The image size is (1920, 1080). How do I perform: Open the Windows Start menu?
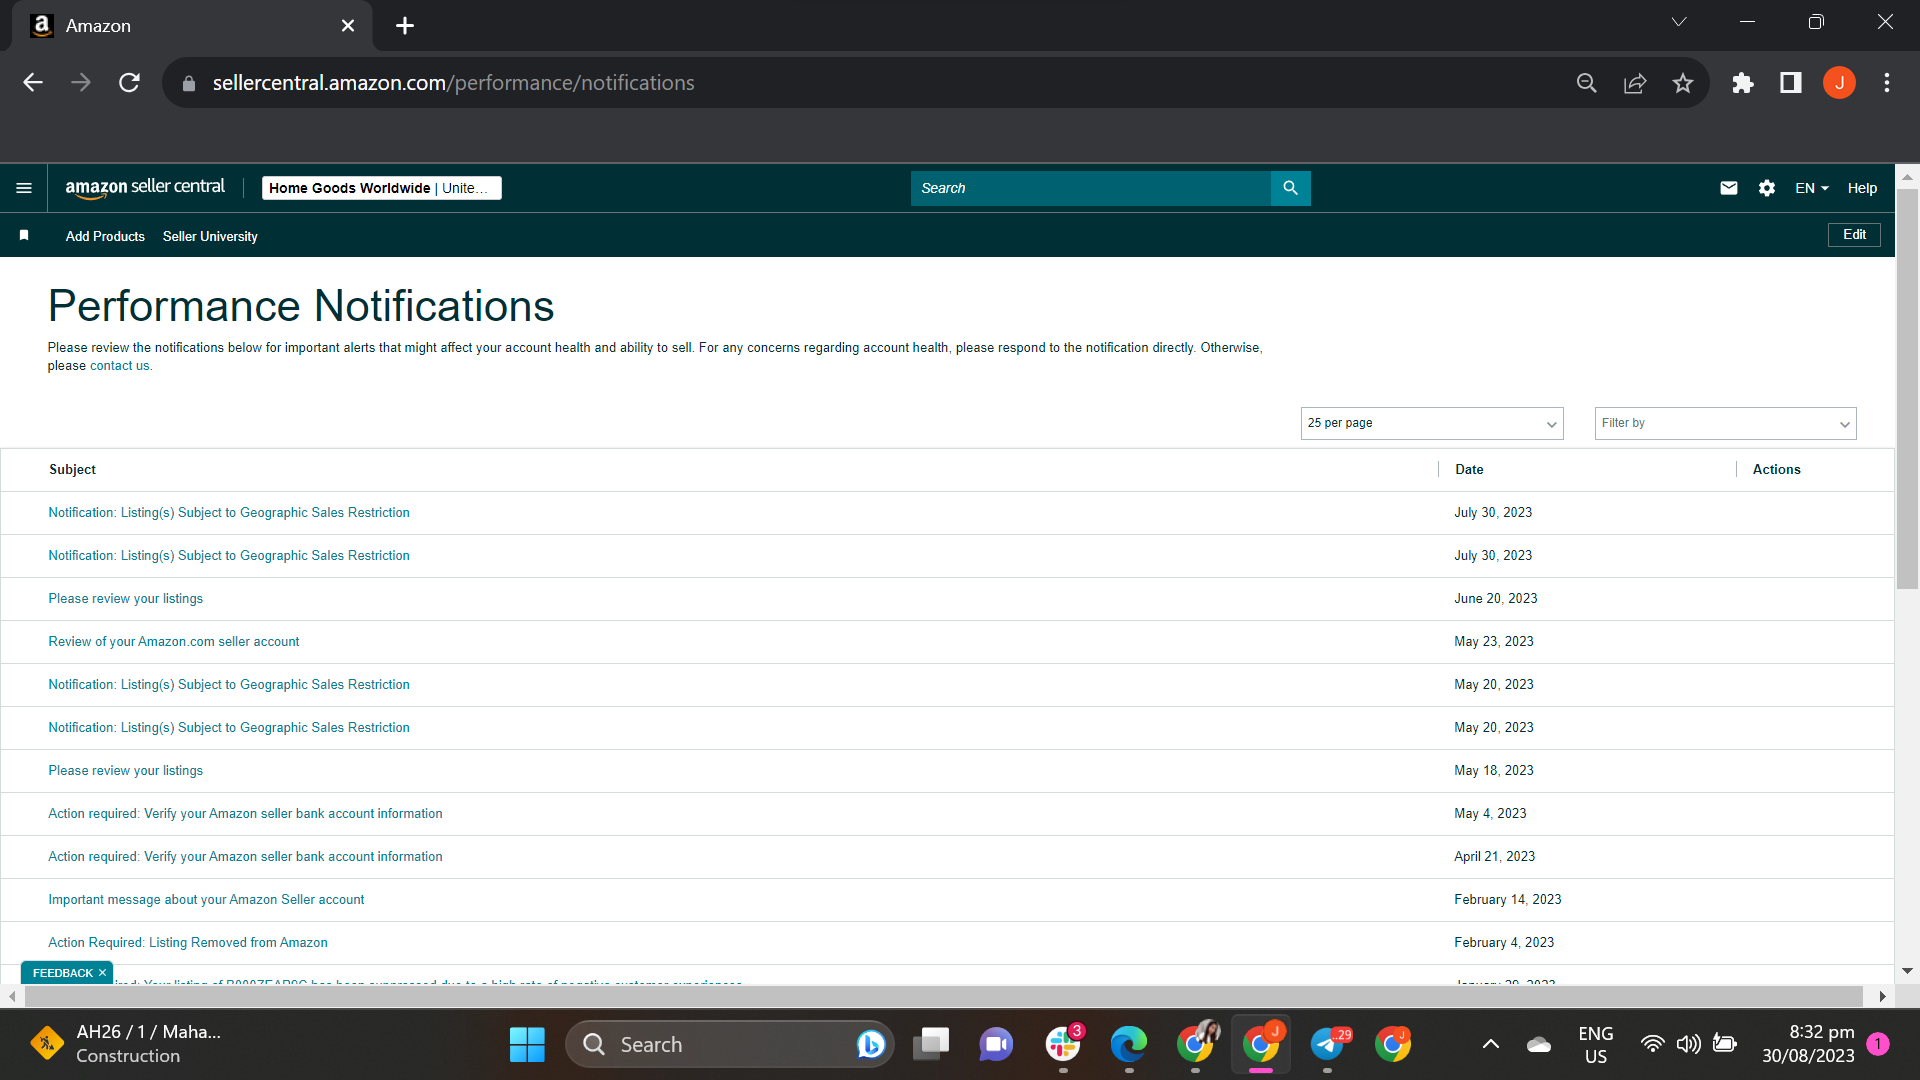[x=527, y=1045]
